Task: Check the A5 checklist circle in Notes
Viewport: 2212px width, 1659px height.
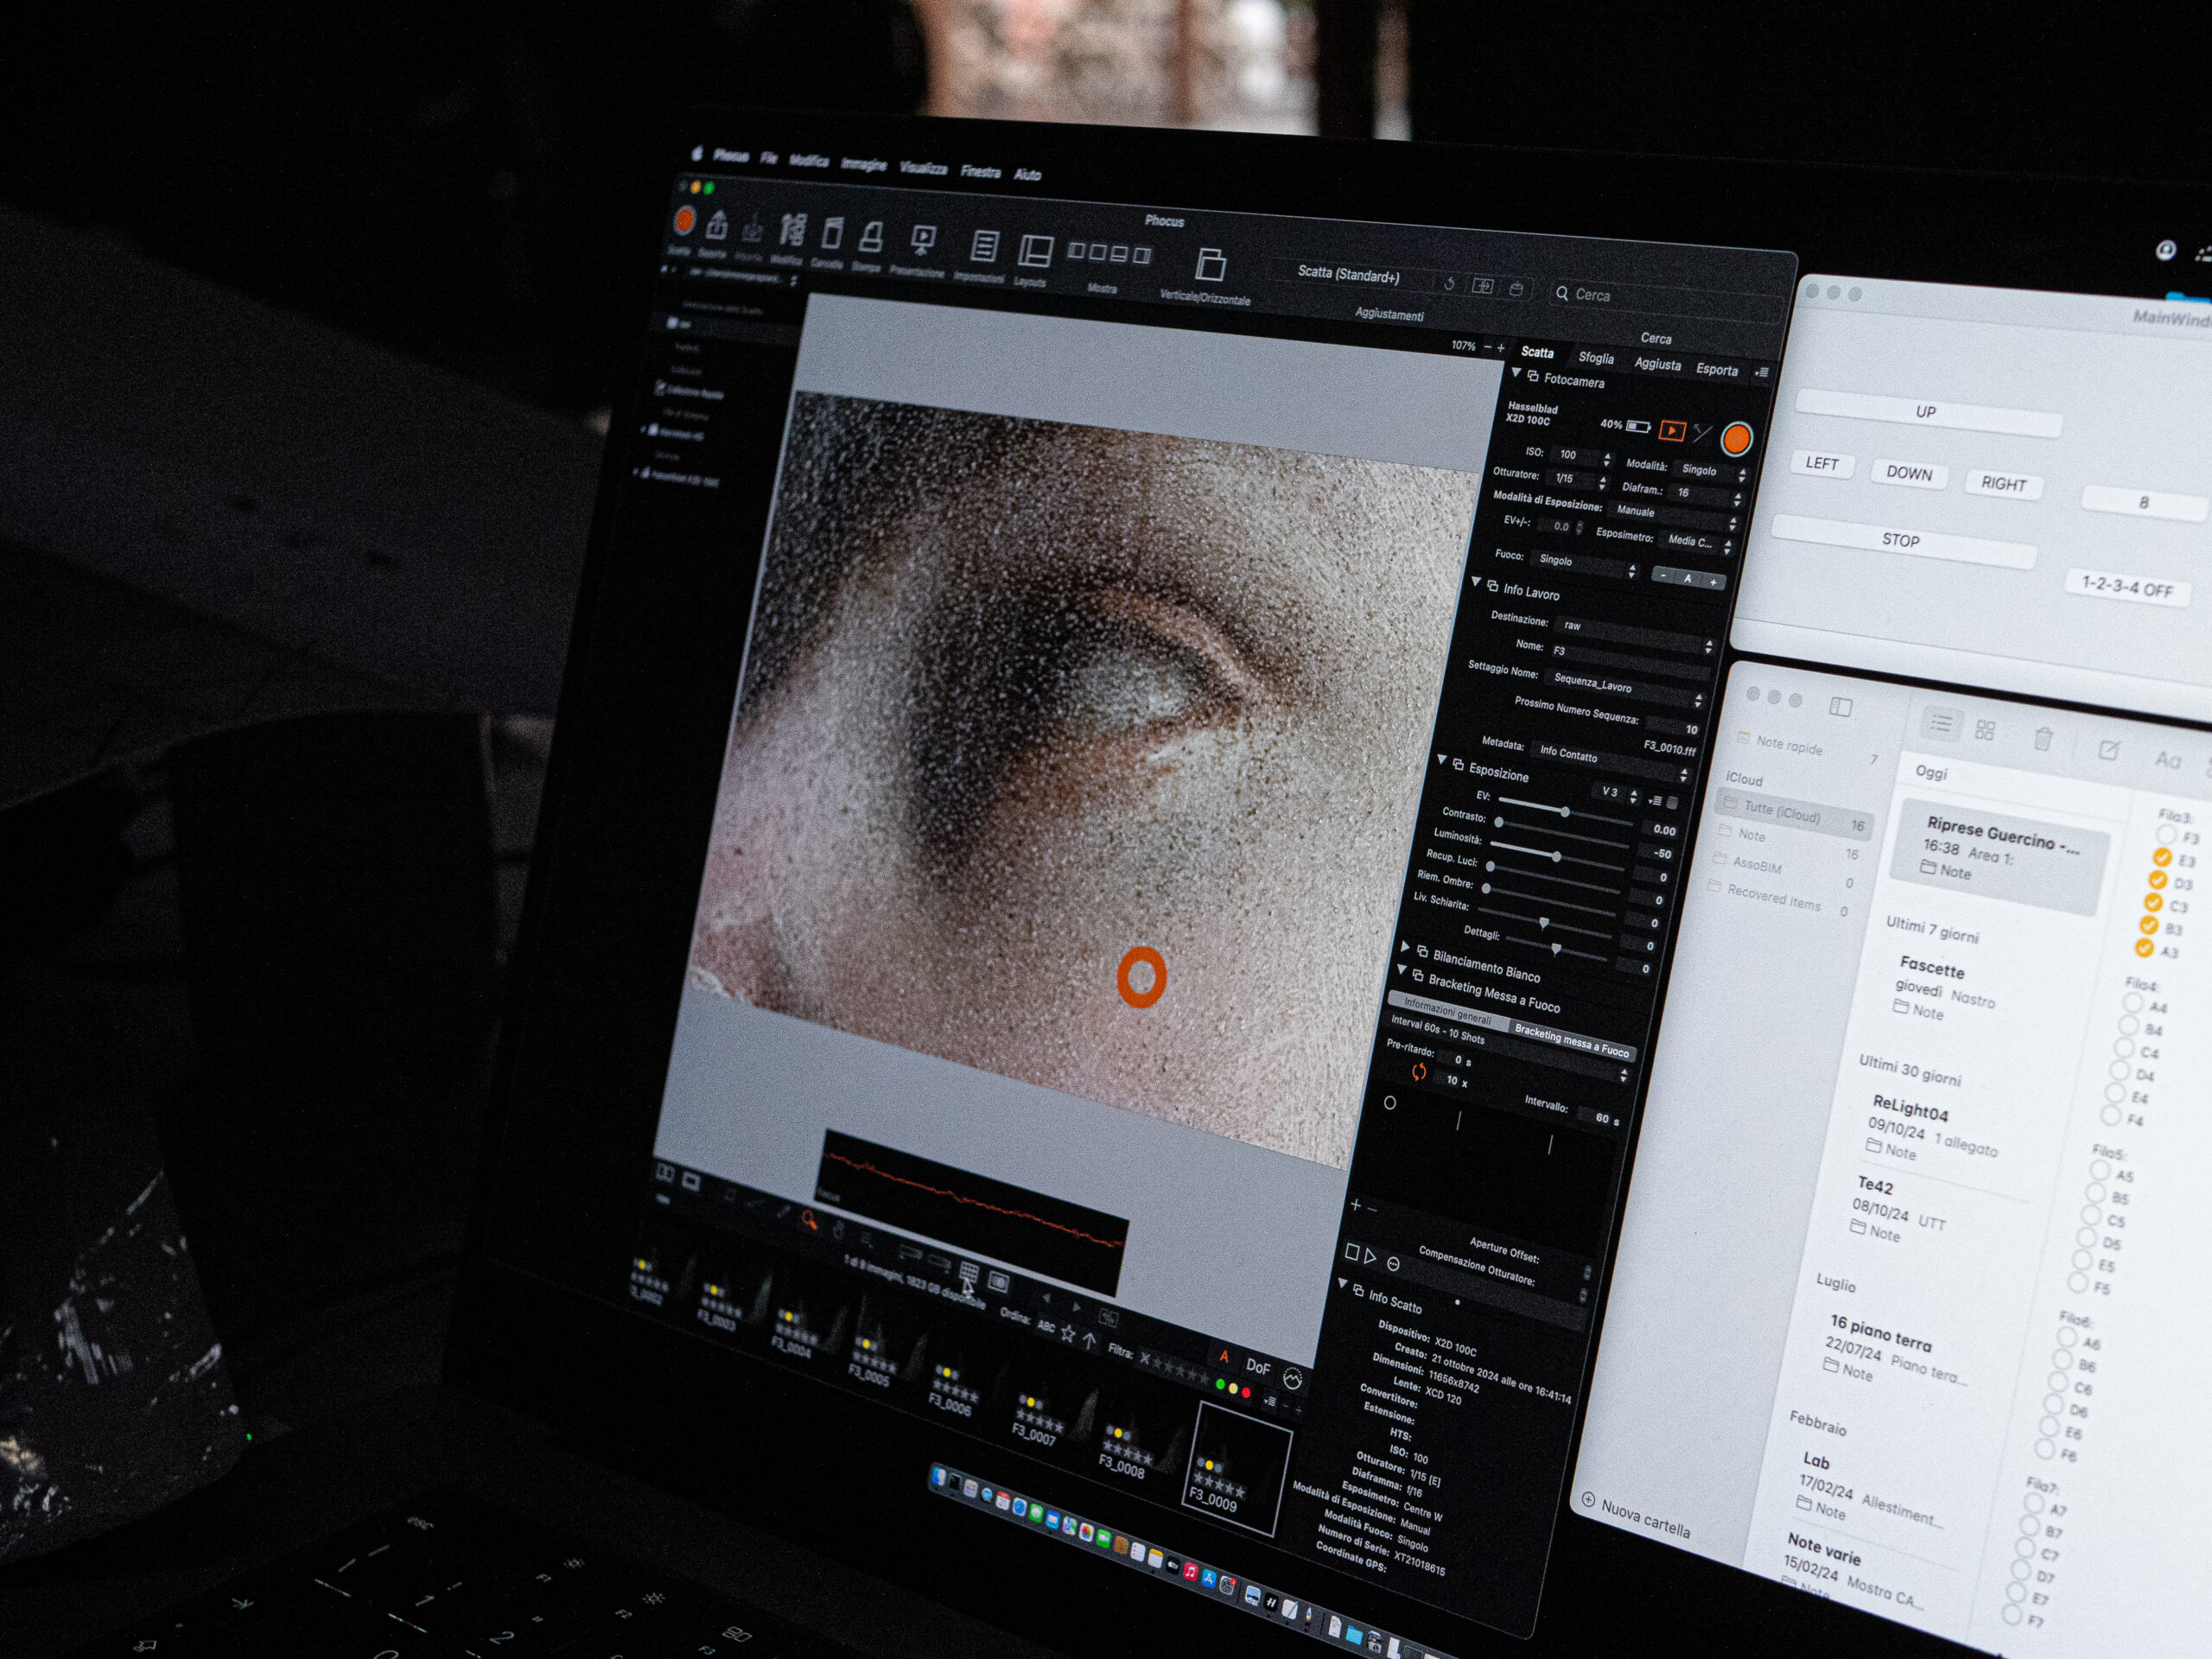Action: coord(2099,1171)
